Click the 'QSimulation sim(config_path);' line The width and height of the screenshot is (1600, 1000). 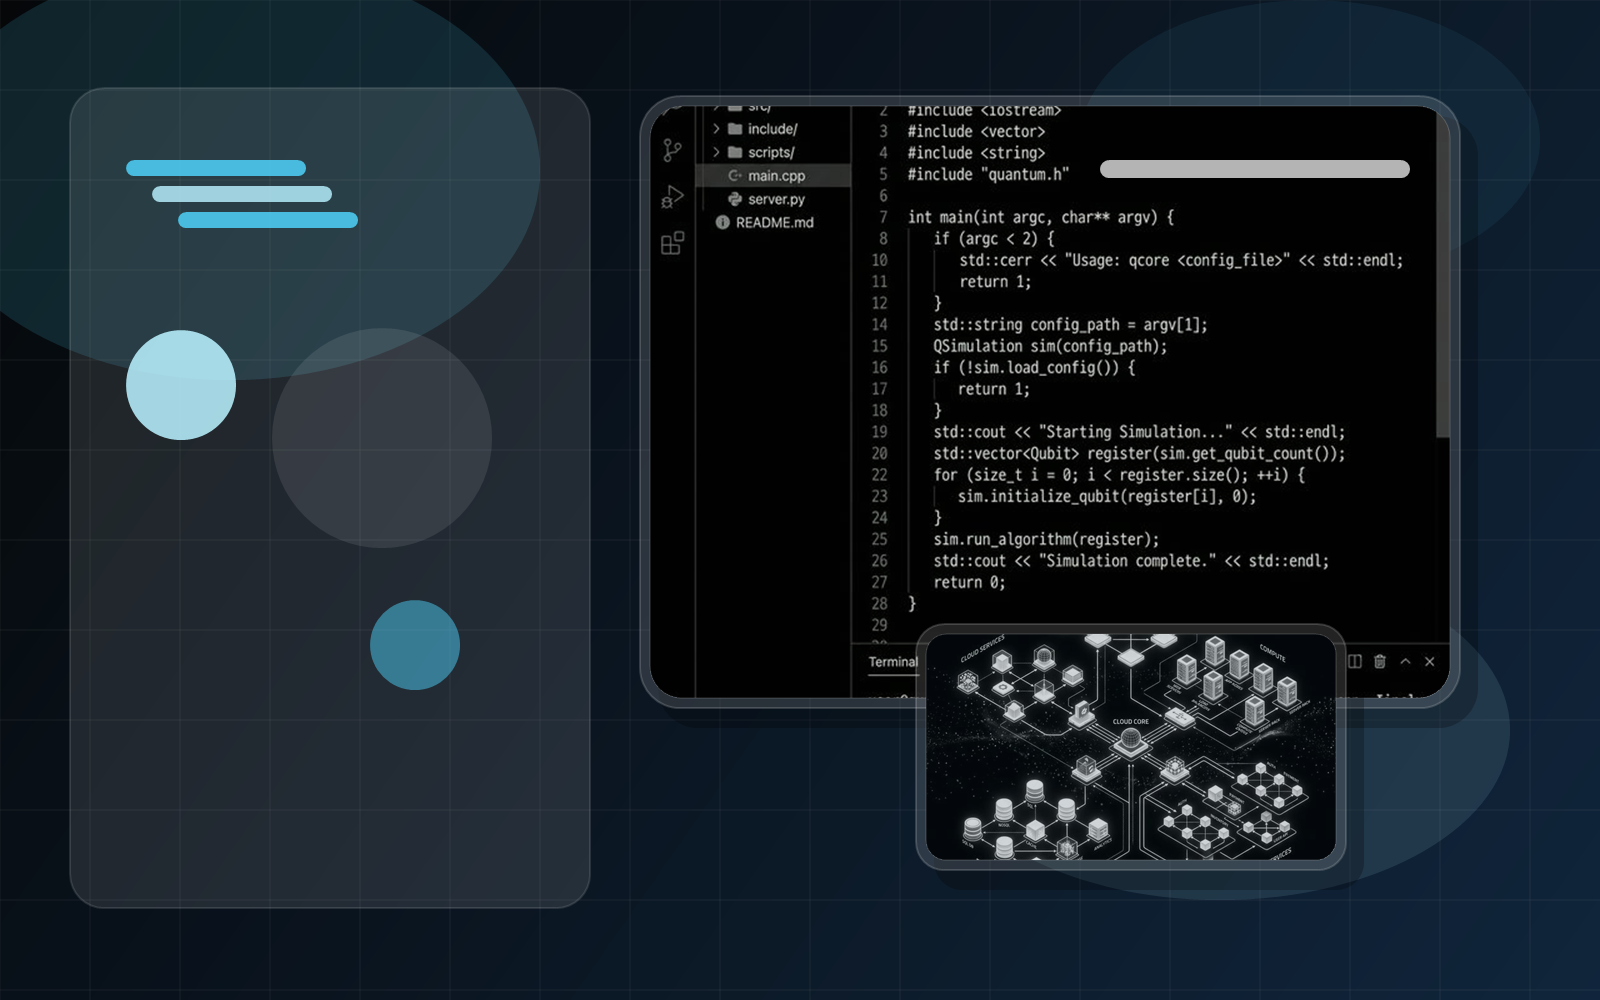tap(1050, 346)
